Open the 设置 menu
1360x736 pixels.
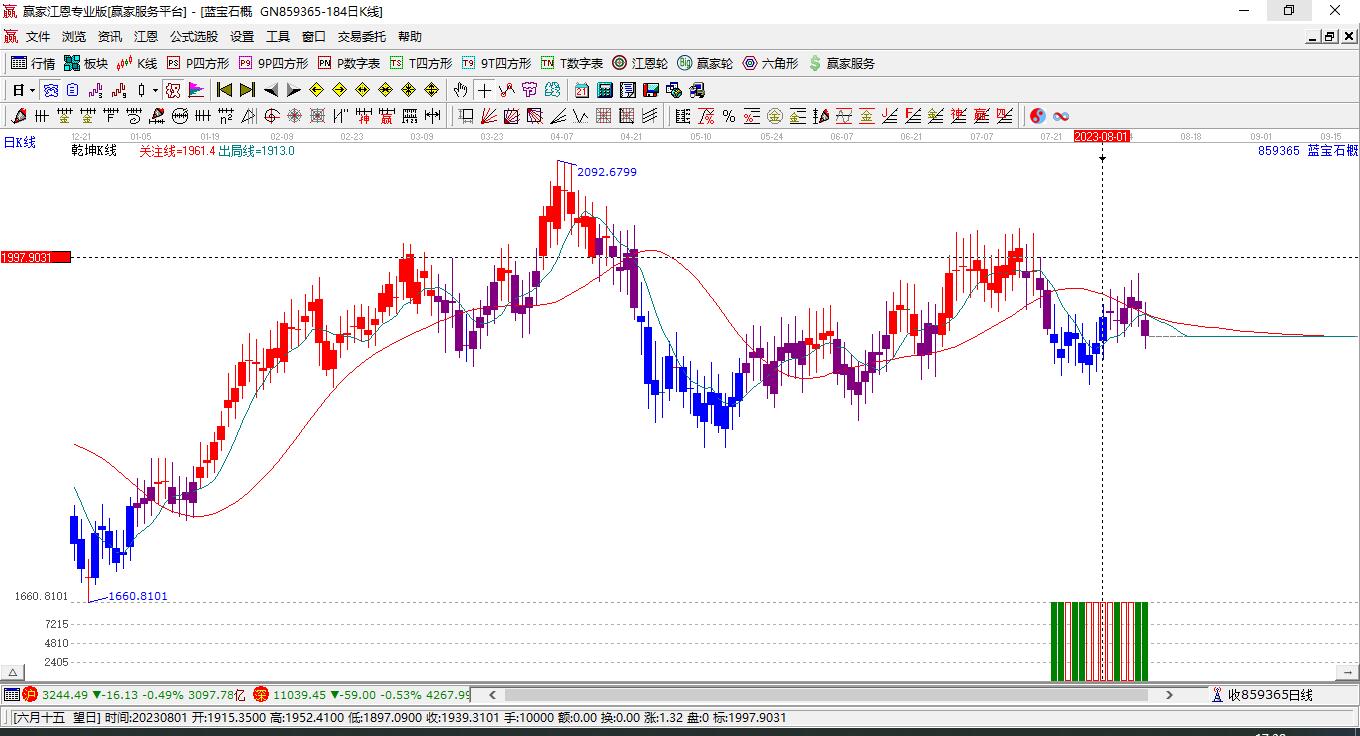(x=242, y=37)
